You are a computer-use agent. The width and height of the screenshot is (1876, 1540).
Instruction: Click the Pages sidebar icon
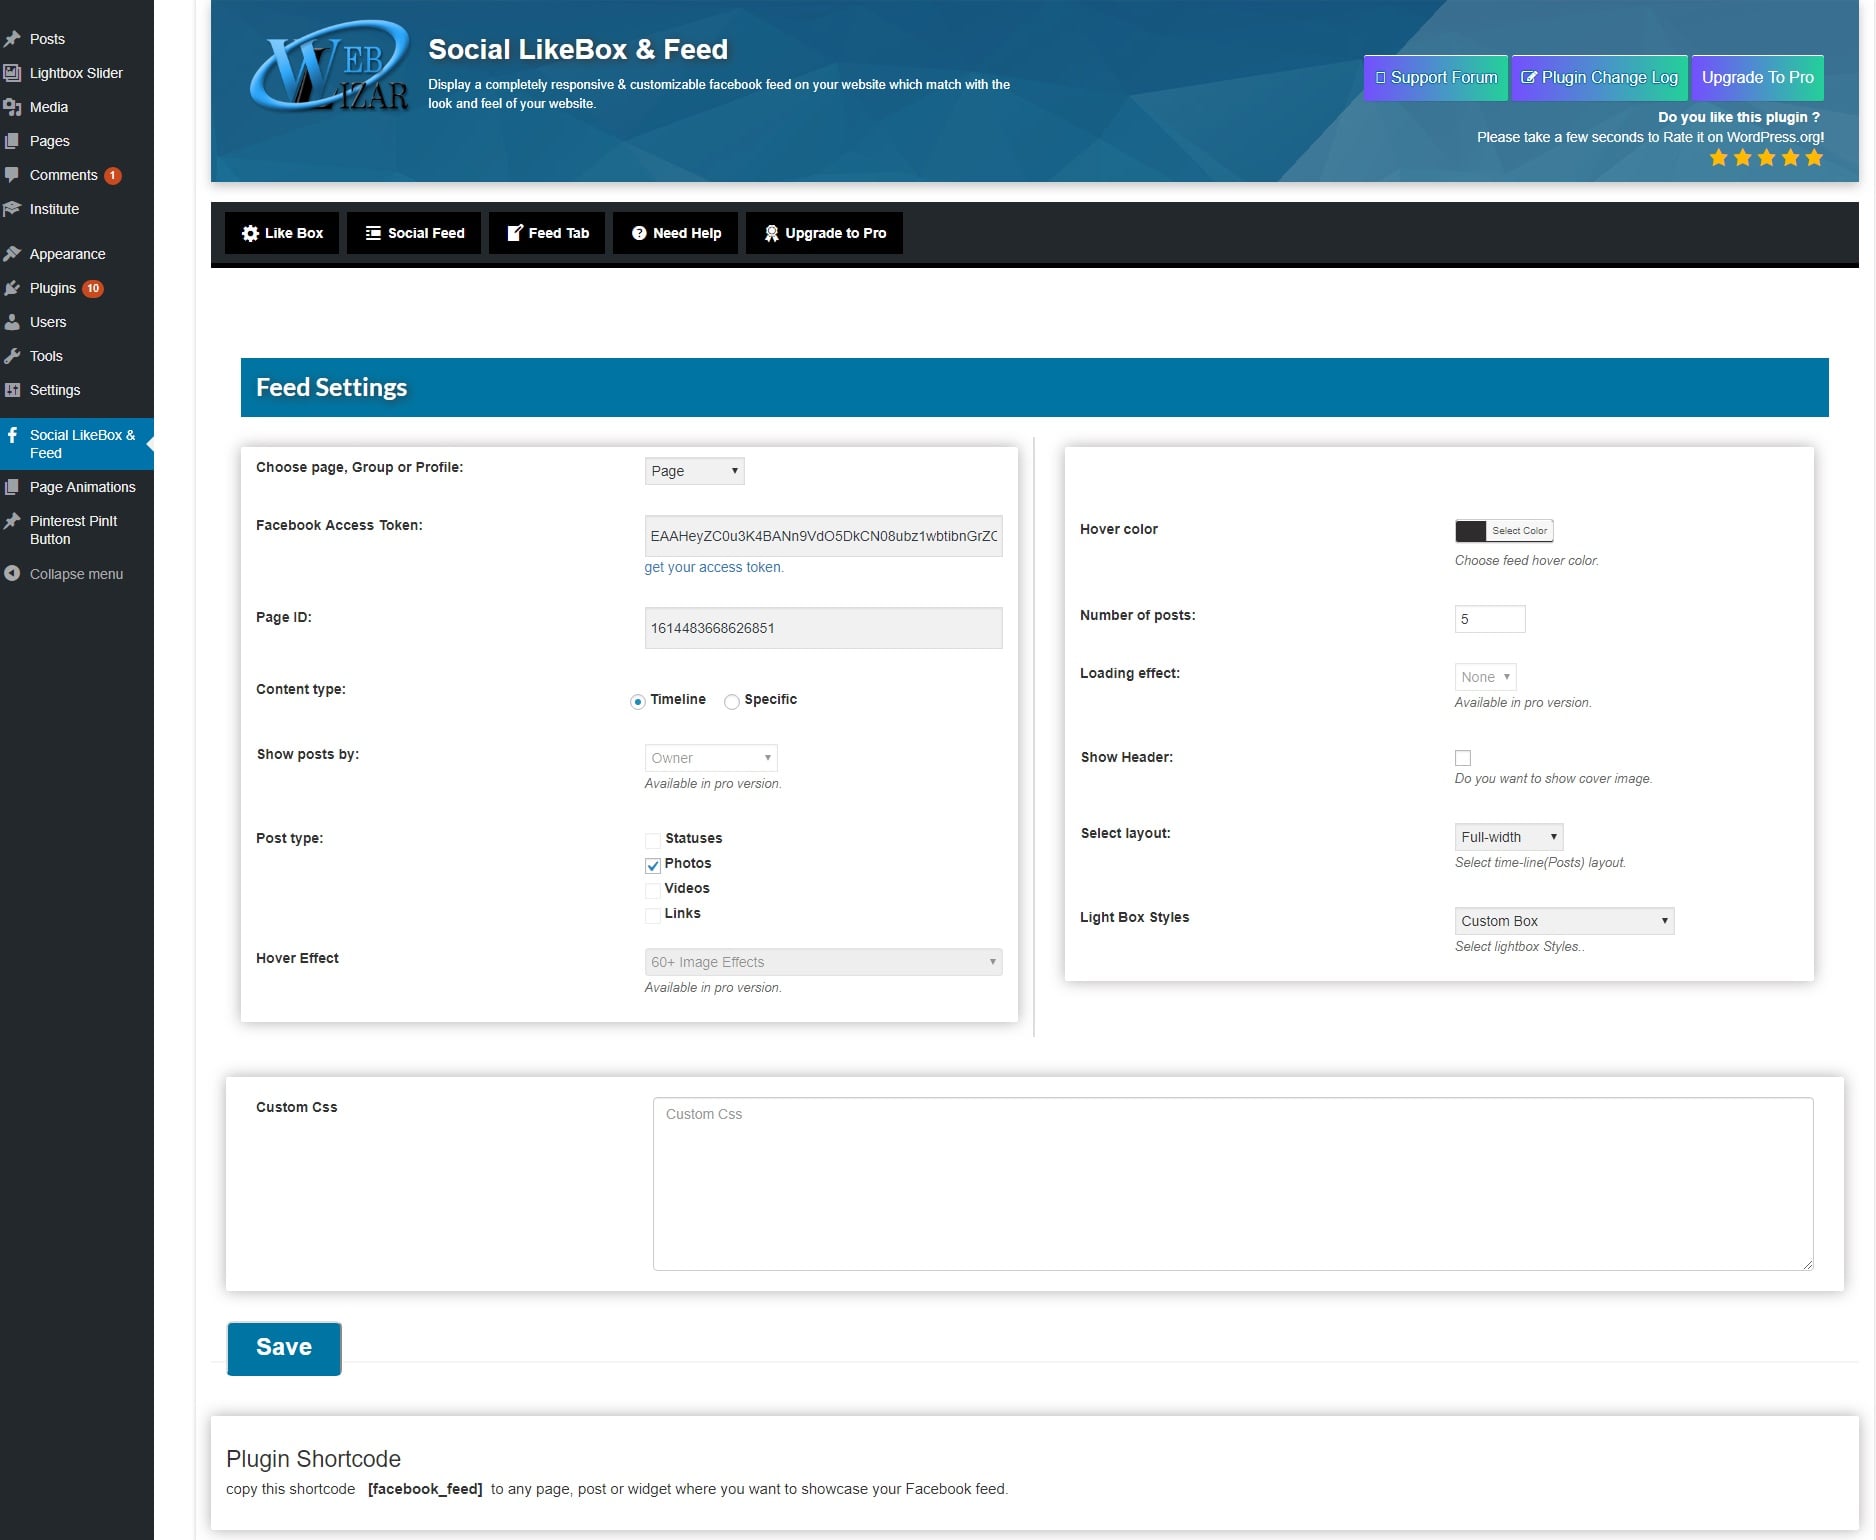tap(12, 141)
